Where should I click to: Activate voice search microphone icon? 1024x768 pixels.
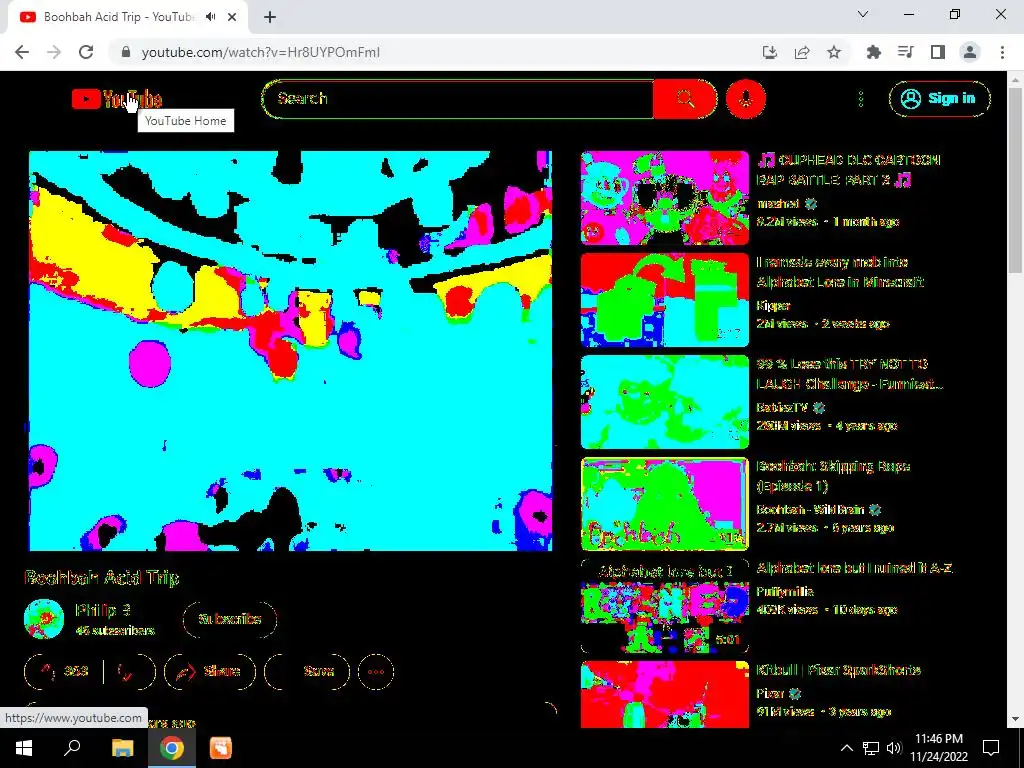pyautogui.click(x=746, y=99)
